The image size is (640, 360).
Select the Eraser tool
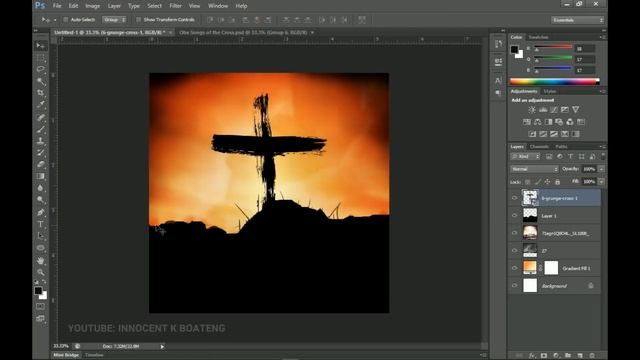[40, 164]
